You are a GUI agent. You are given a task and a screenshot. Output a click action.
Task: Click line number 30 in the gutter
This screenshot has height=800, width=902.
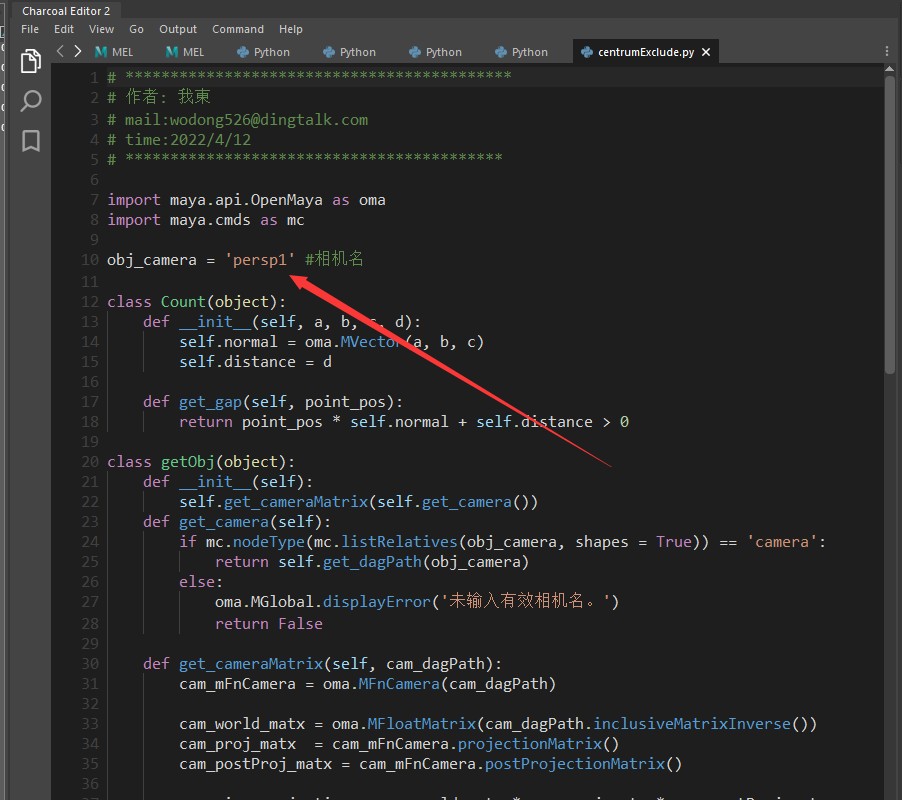tap(90, 664)
